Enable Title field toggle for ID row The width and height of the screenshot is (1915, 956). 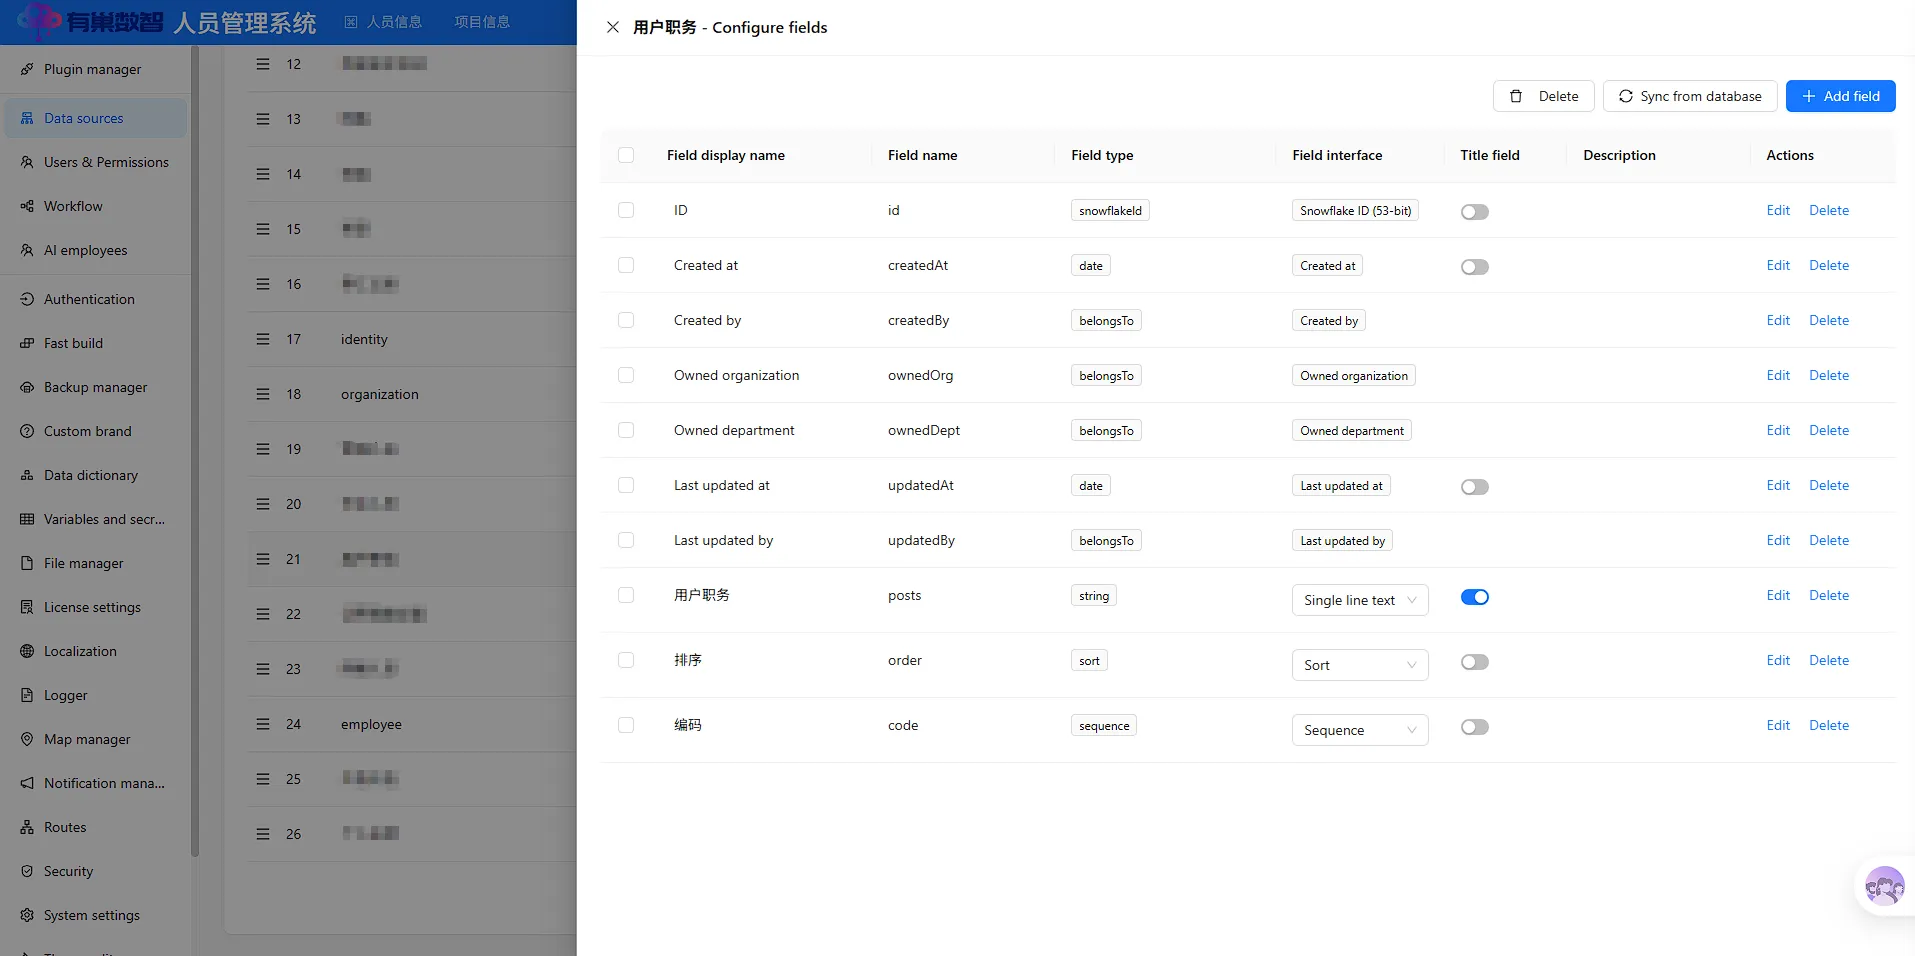[1475, 212]
